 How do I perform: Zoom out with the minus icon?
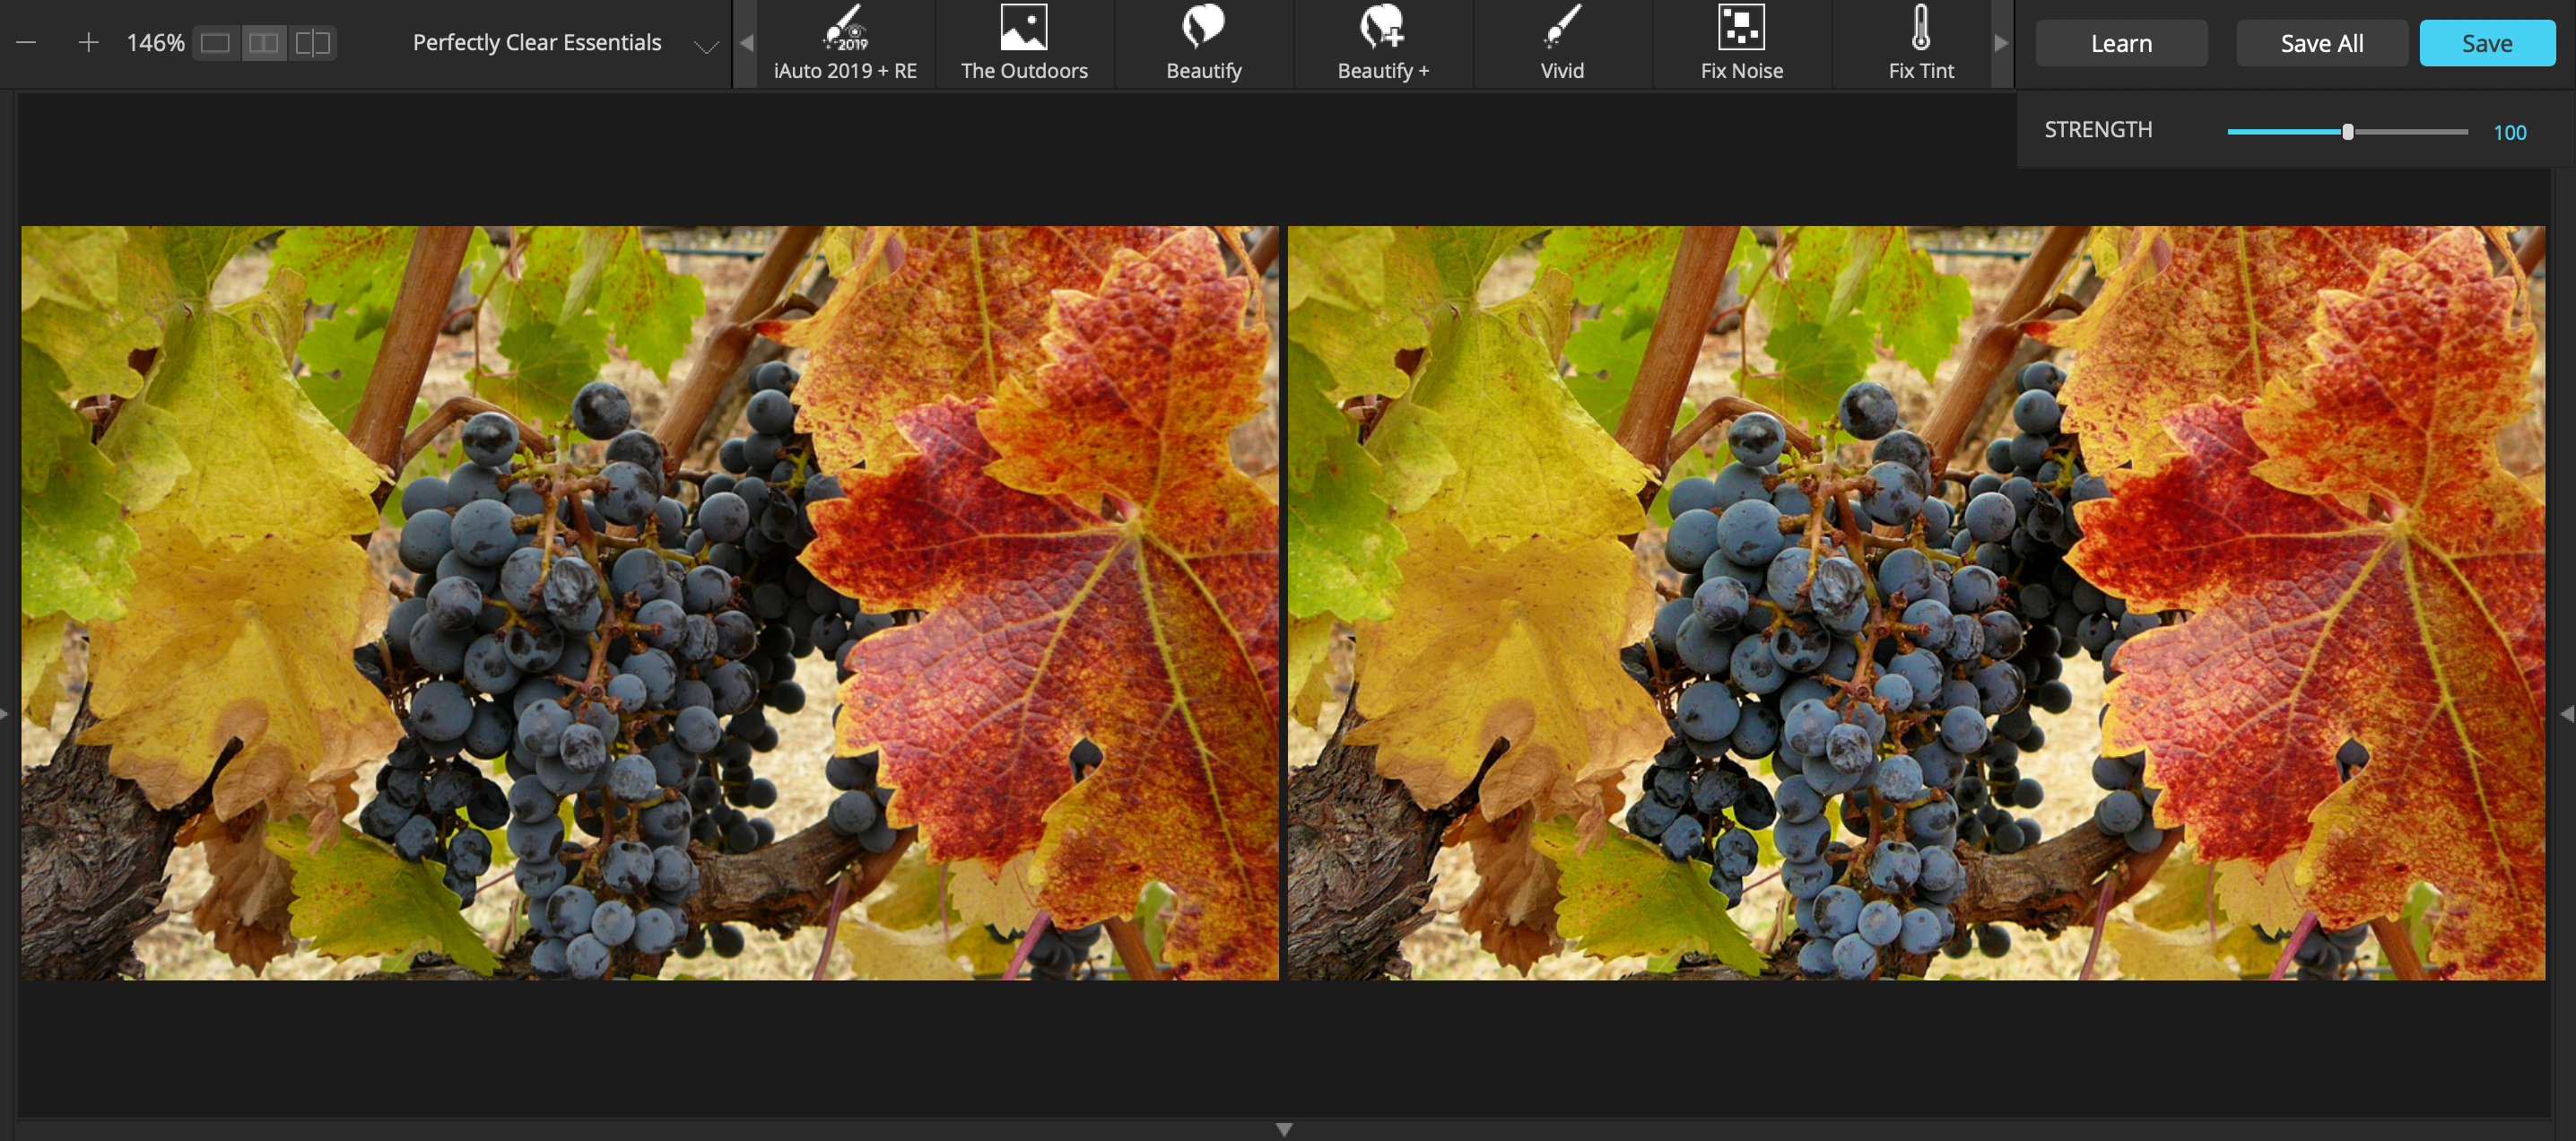pyautogui.click(x=27, y=43)
